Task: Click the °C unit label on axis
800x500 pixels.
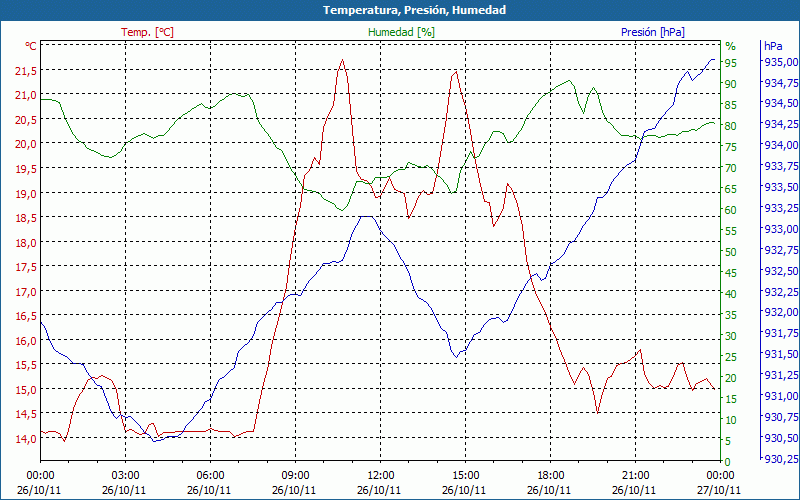Action: 31,46
